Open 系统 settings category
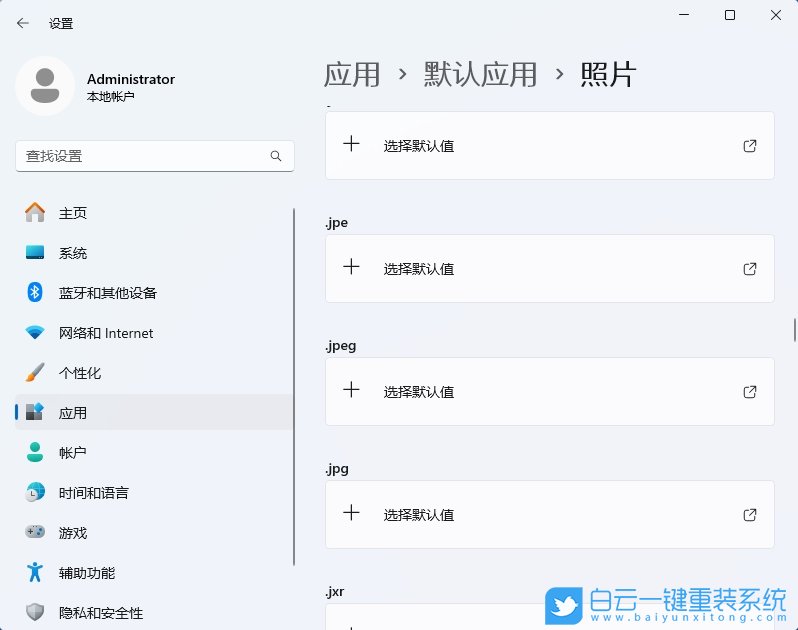The image size is (798, 630). pos(154,253)
